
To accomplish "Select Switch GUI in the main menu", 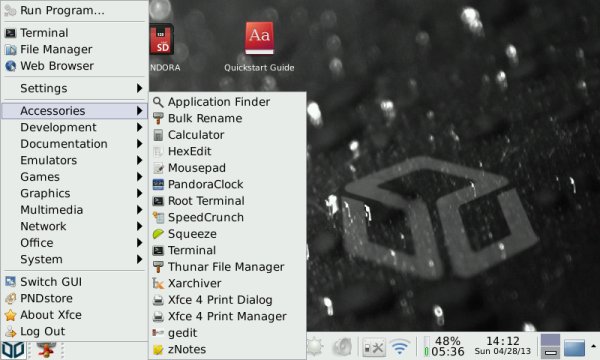I will coord(75,282).
